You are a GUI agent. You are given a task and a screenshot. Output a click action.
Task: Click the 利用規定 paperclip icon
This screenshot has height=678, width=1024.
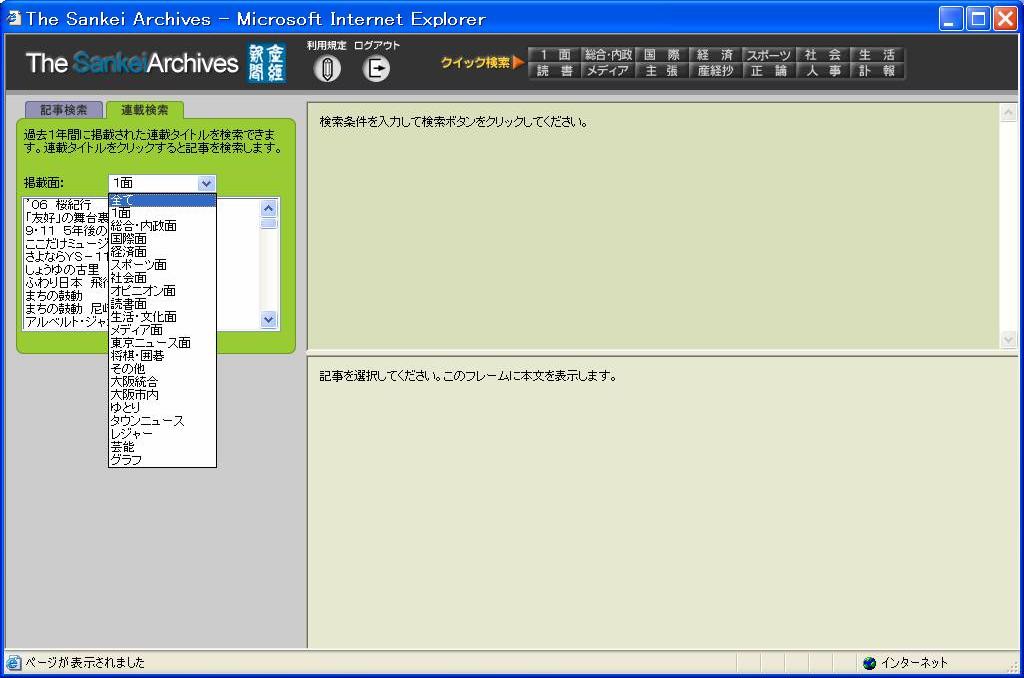pos(327,68)
